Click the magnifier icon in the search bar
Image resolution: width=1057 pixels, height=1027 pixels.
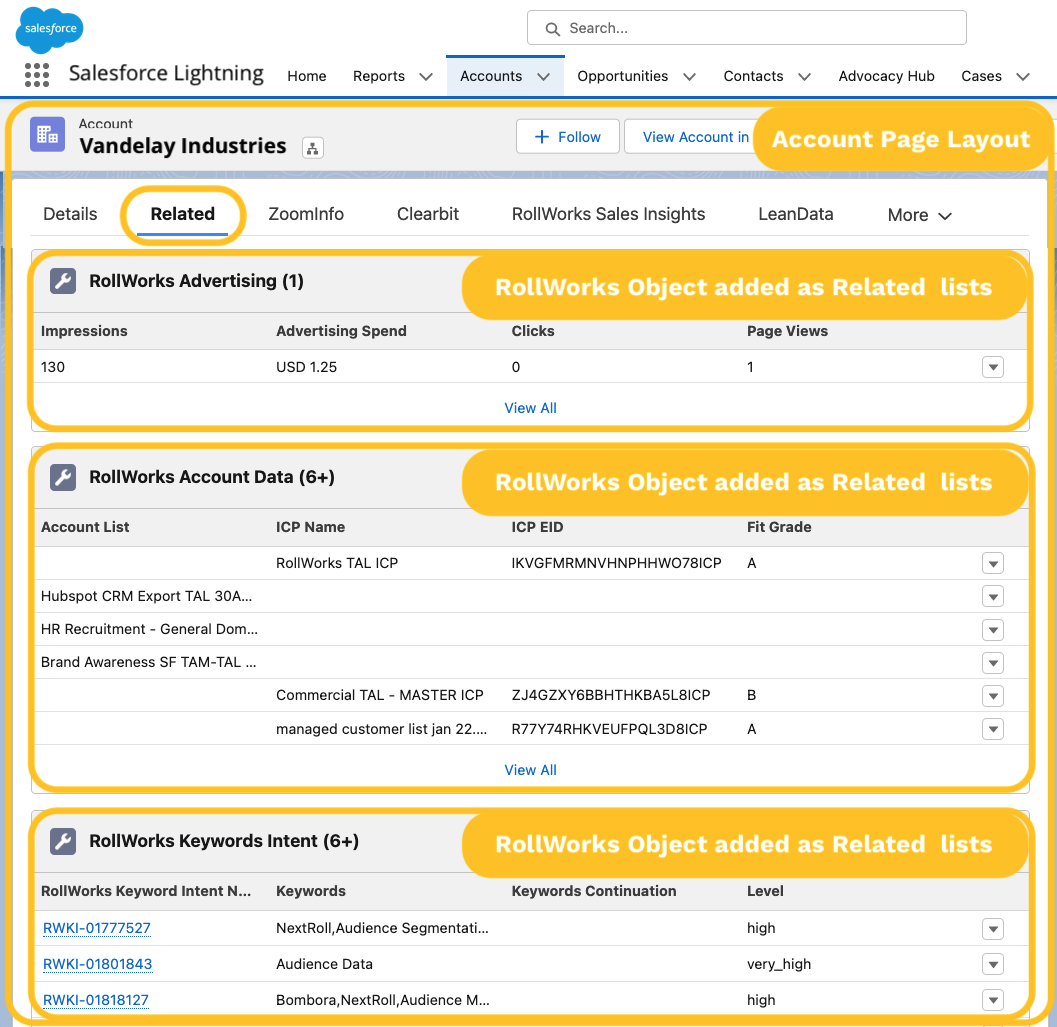pyautogui.click(x=552, y=28)
